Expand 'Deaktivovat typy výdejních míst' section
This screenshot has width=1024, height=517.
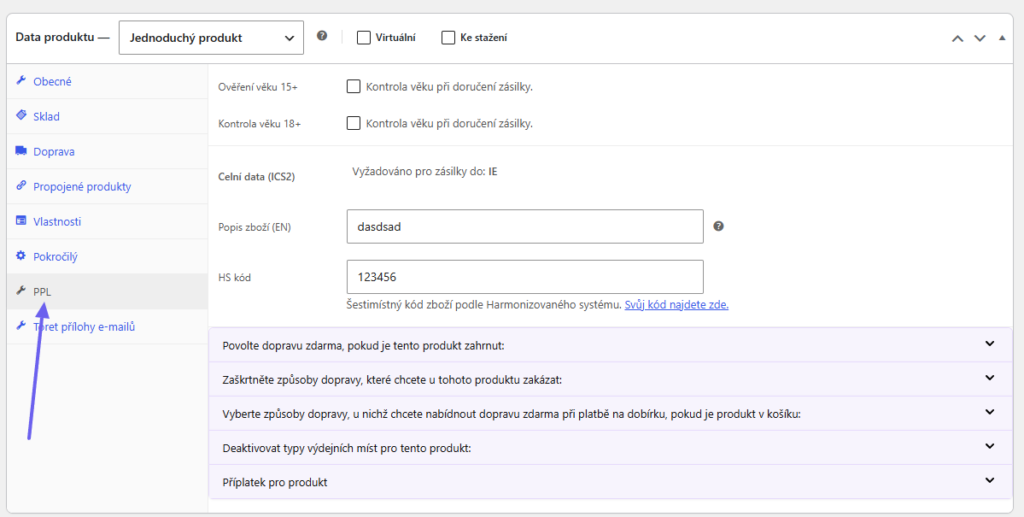(609, 448)
